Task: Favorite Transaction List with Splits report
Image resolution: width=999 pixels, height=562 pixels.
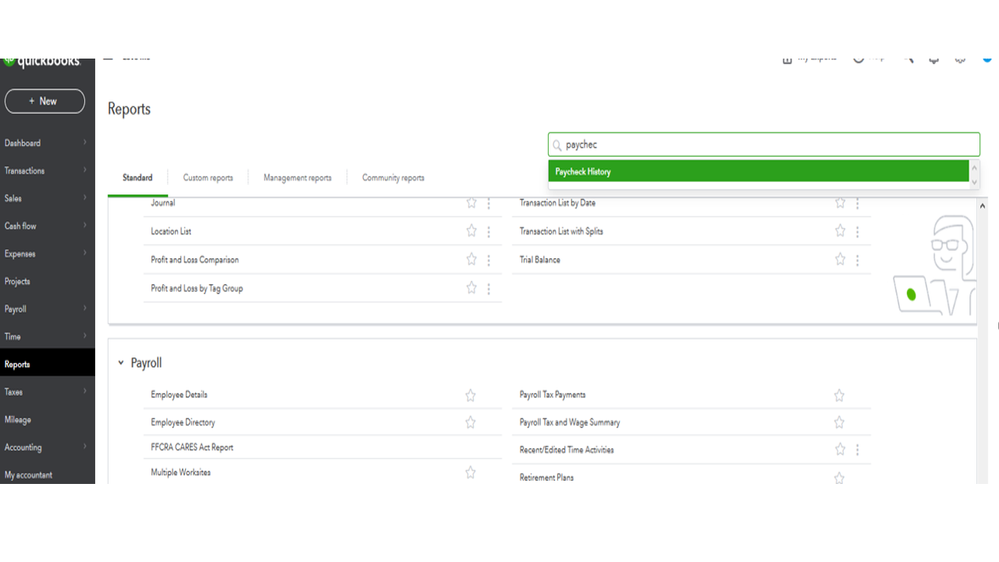Action: click(x=840, y=231)
